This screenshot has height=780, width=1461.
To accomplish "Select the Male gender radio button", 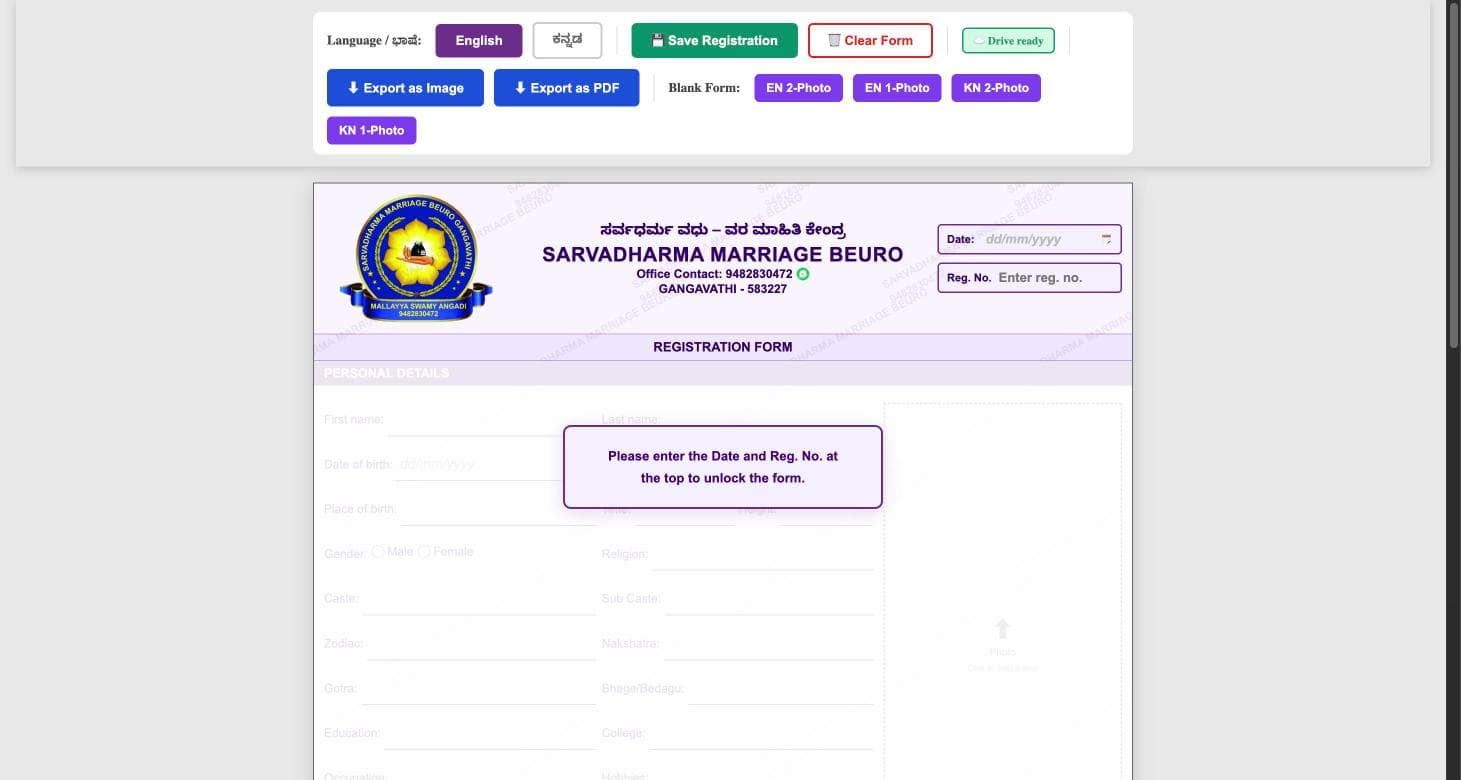I will [x=378, y=552].
